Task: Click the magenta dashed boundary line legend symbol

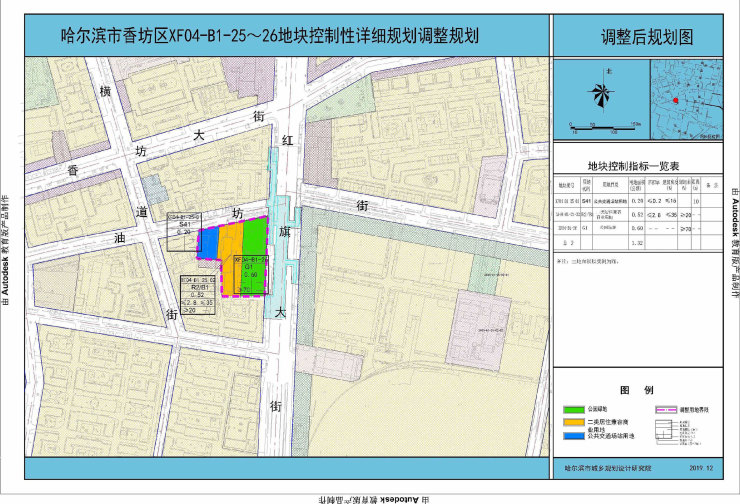Action: (x=667, y=409)
